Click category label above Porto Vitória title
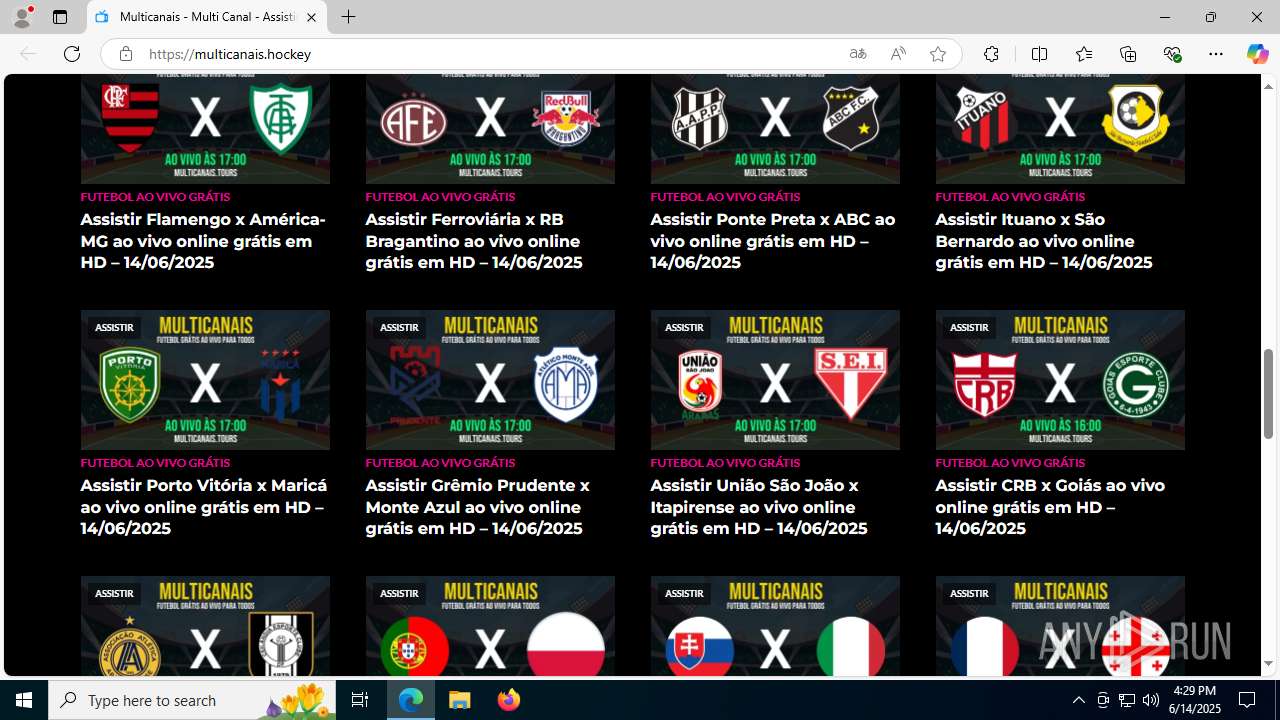The width and height of the screenshot is (1280, 720). (x=155, y=463)
